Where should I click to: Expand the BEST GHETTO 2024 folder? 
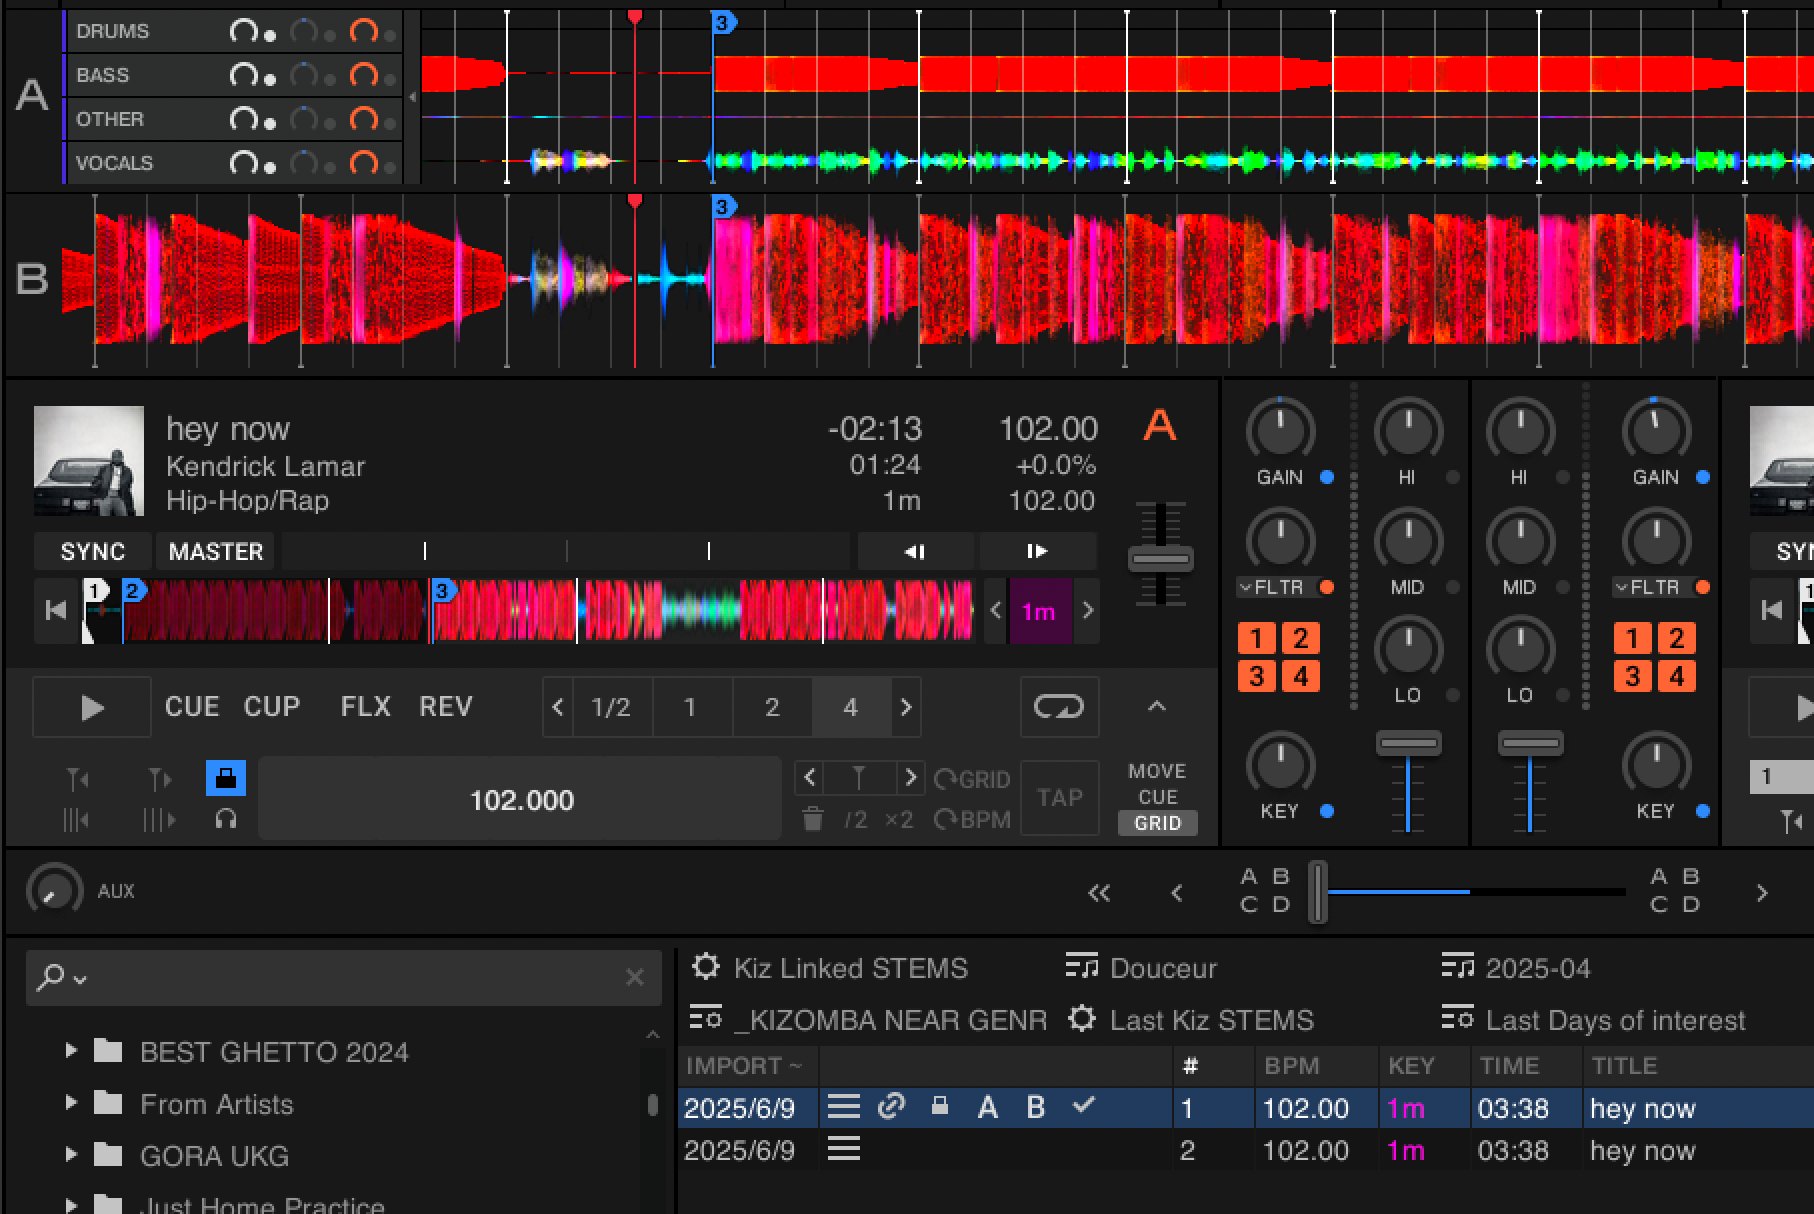[x=71, y=1050]
